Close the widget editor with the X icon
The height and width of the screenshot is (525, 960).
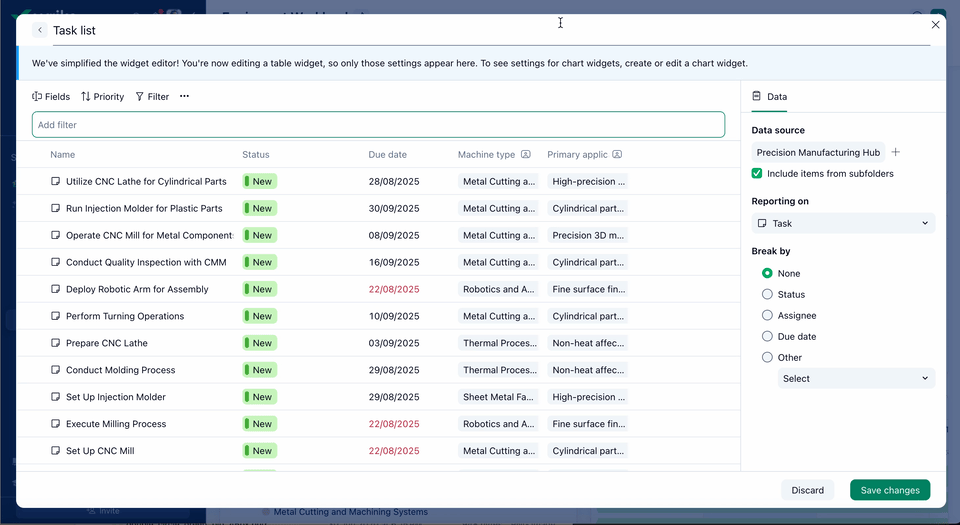coord(935,25)
